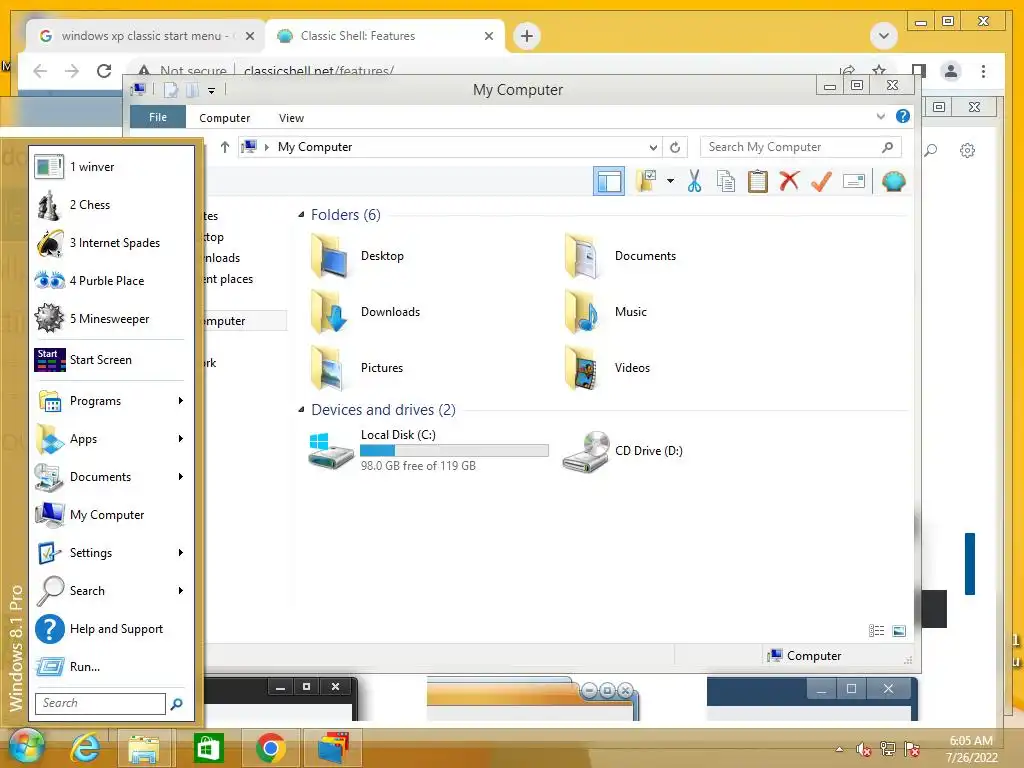Click the red X Delete icon

click(x=789, y=181)
